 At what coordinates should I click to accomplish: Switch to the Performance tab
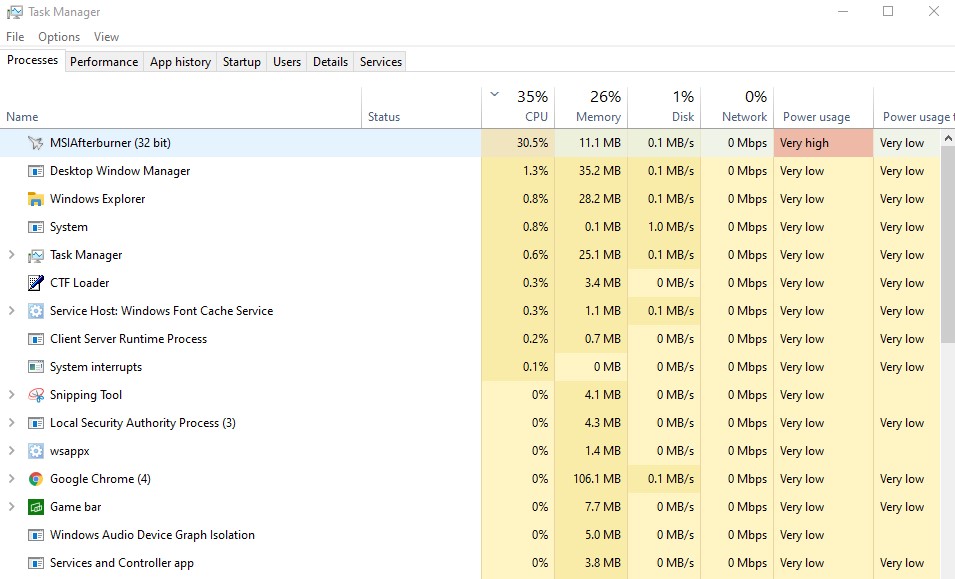[x=104, y=62]
